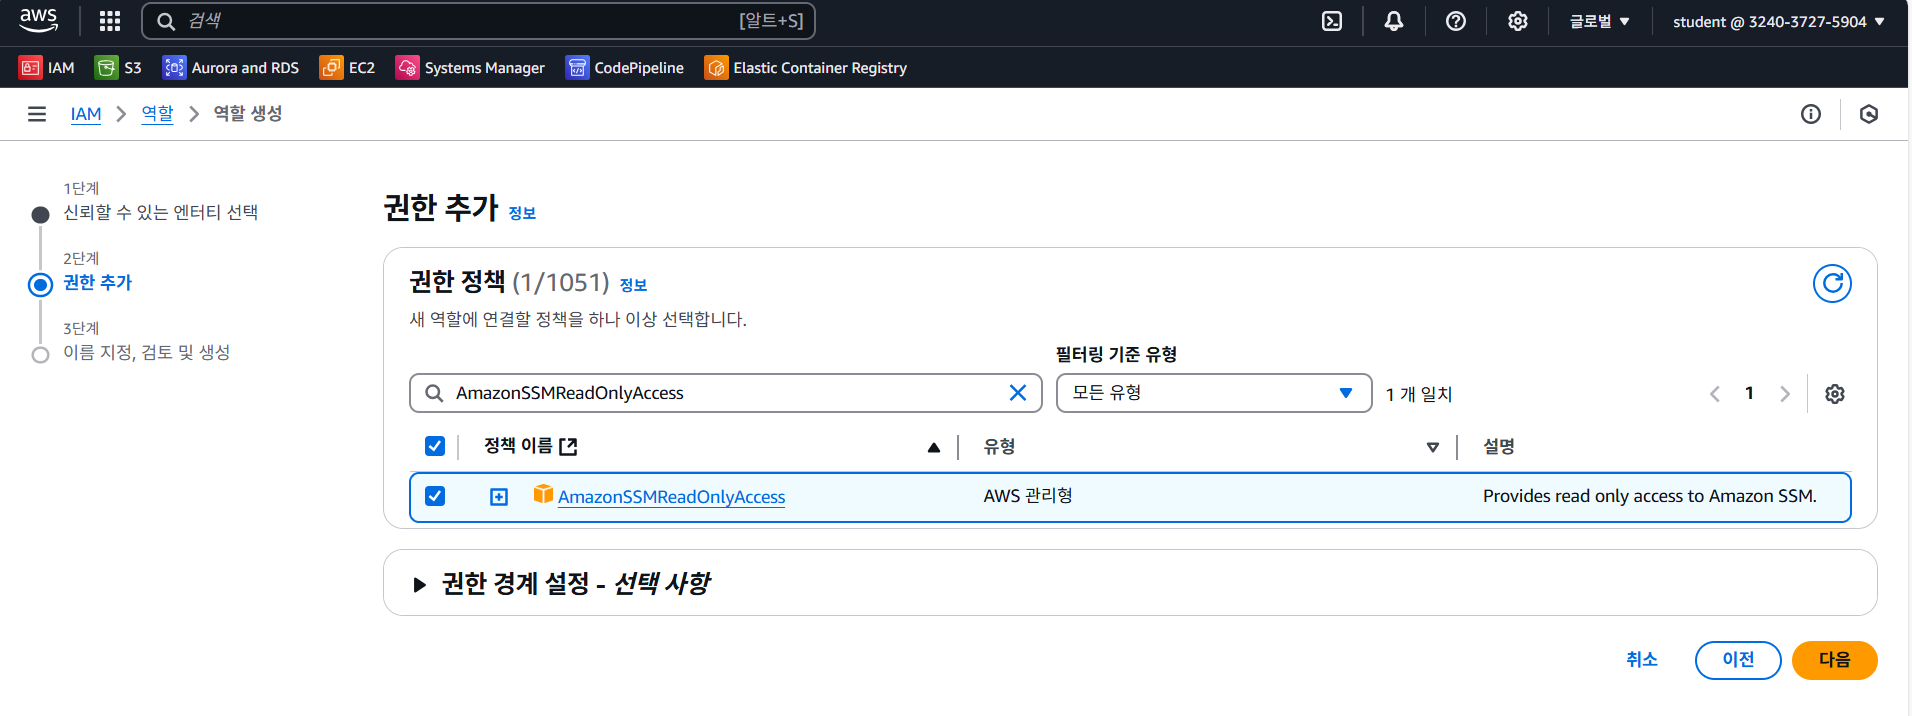Toggle the side navigation hamburger menu
The height and width of the screenshot is (716, 1912).
(x=37, y=114)
